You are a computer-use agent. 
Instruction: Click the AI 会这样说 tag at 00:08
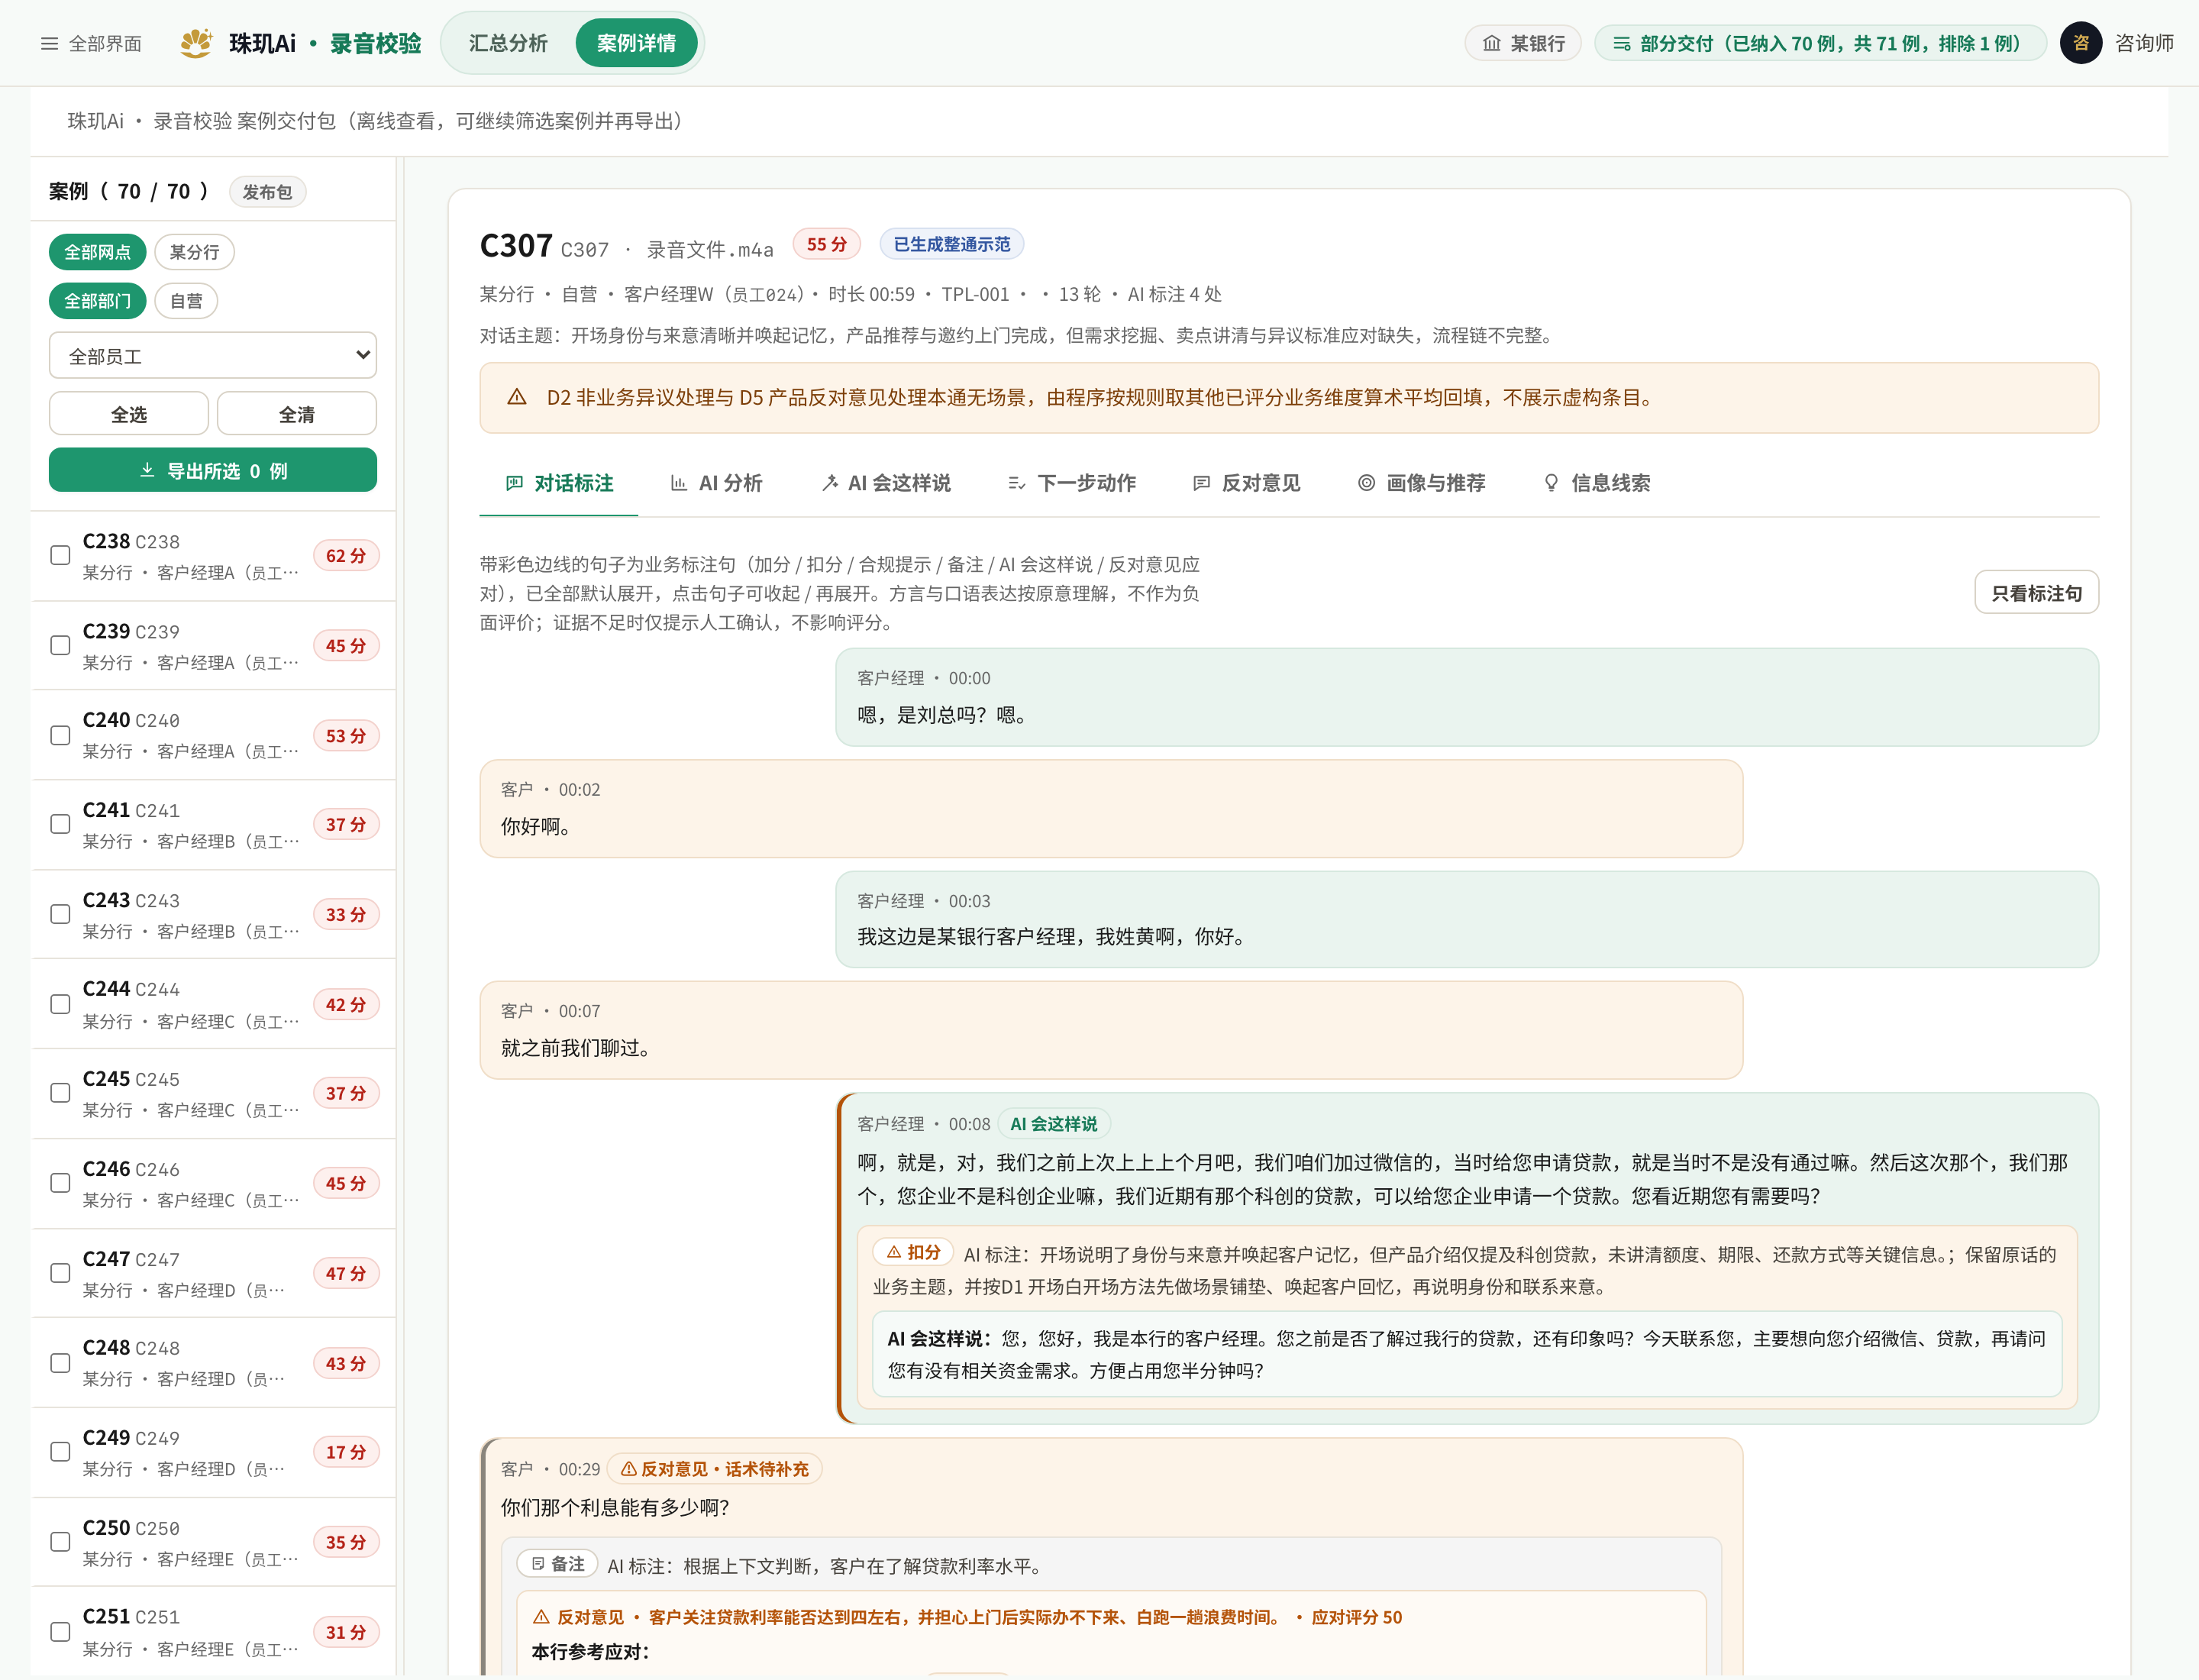click(1053, 1124)
